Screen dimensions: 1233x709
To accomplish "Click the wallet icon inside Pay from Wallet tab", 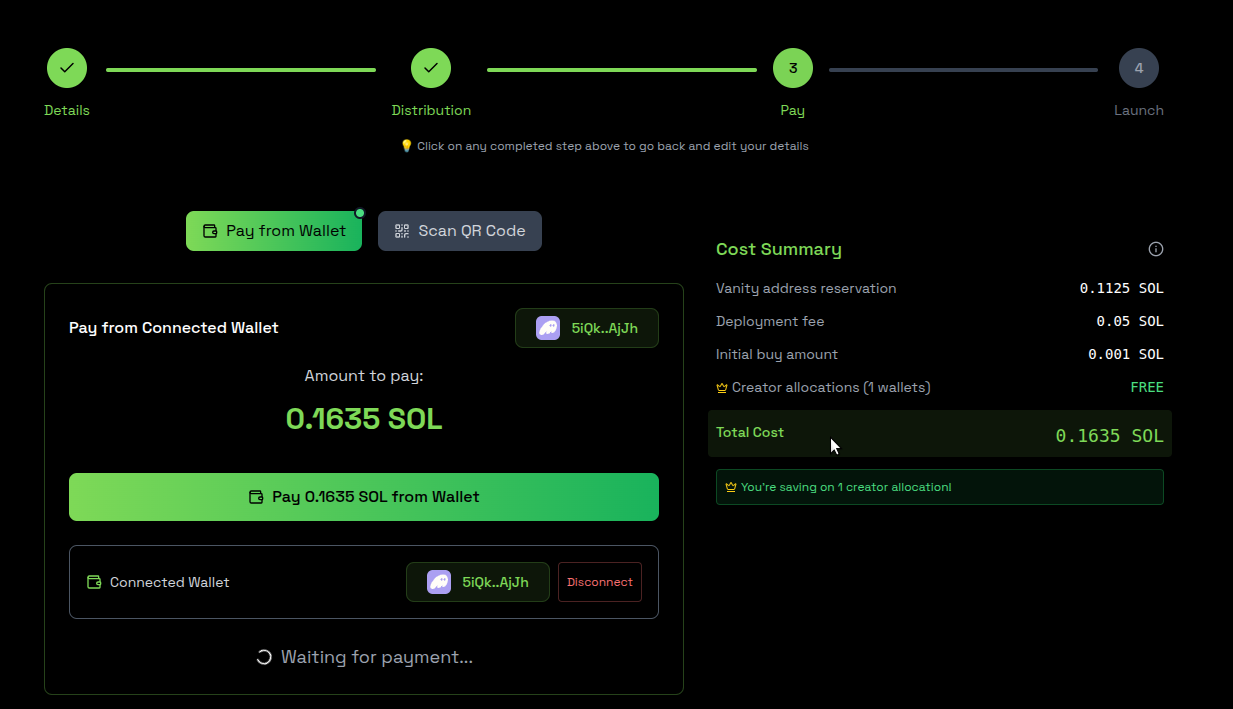I will [209, 230].
